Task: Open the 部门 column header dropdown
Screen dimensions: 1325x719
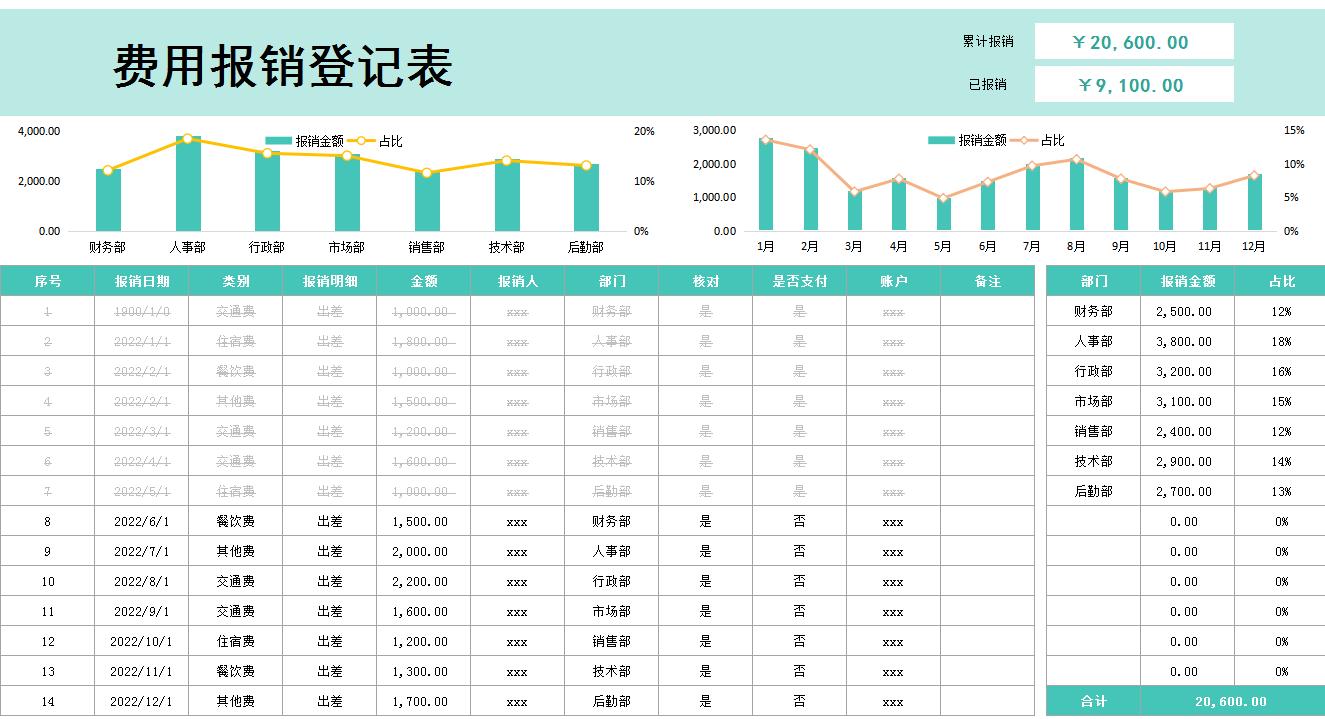Action: tap(610, 281)
